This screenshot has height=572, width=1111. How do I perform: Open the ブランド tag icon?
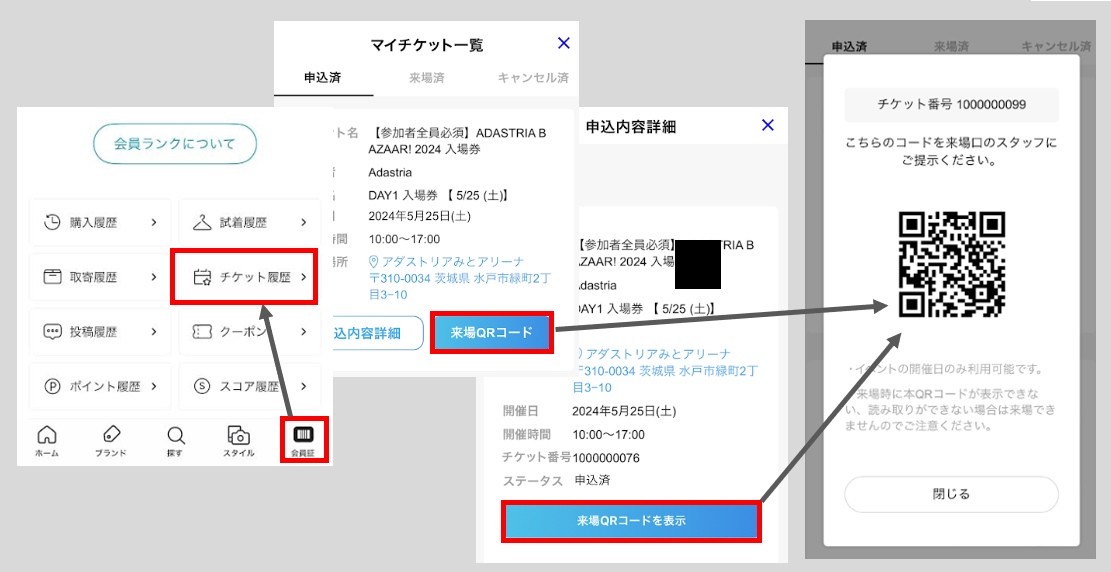[111, 434]
